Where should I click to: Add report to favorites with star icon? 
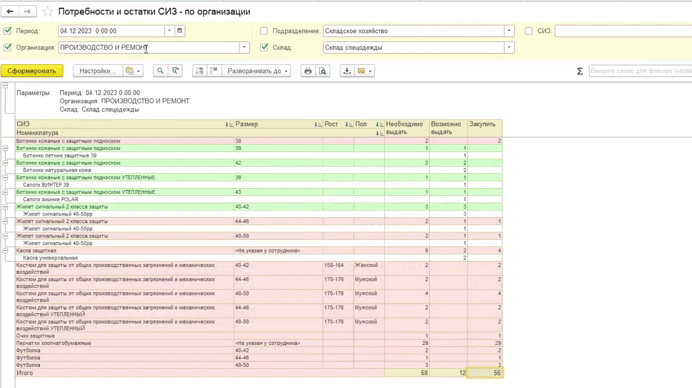pos(48,12)
